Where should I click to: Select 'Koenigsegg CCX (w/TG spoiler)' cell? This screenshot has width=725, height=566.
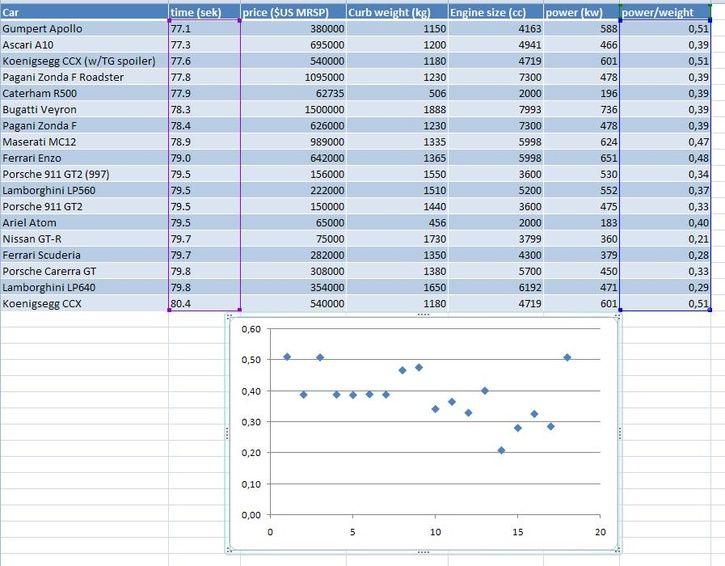pyautogui.click(x=84, y=61)
